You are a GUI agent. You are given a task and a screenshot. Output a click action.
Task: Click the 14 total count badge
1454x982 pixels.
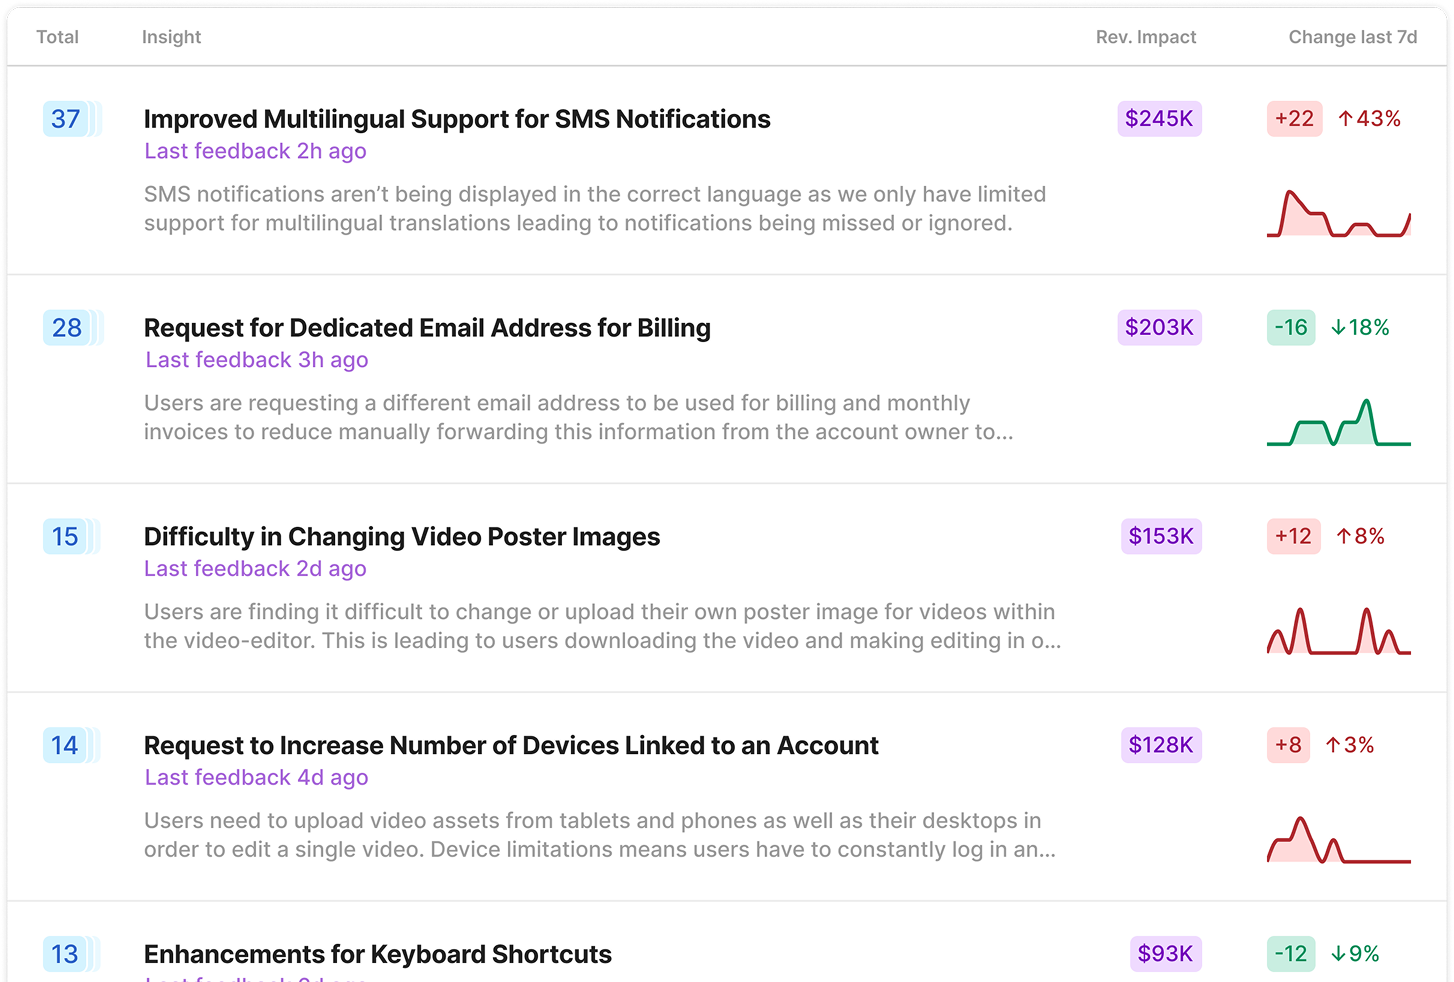(x=65, y=746)
